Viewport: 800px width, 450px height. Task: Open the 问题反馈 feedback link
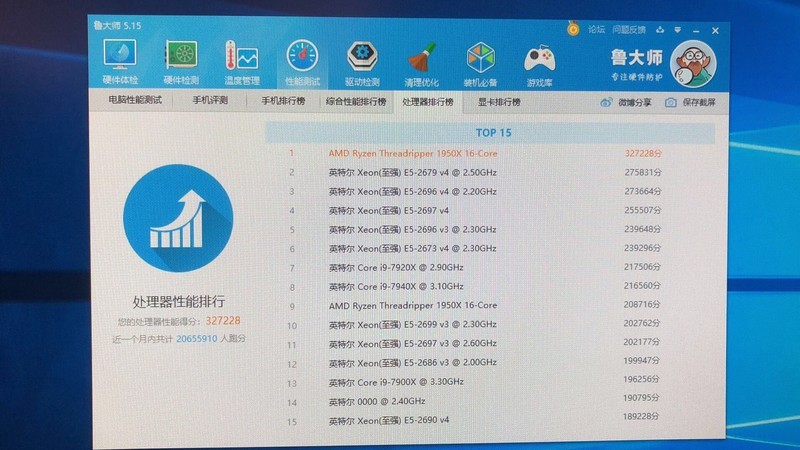(x=629, y=30)
